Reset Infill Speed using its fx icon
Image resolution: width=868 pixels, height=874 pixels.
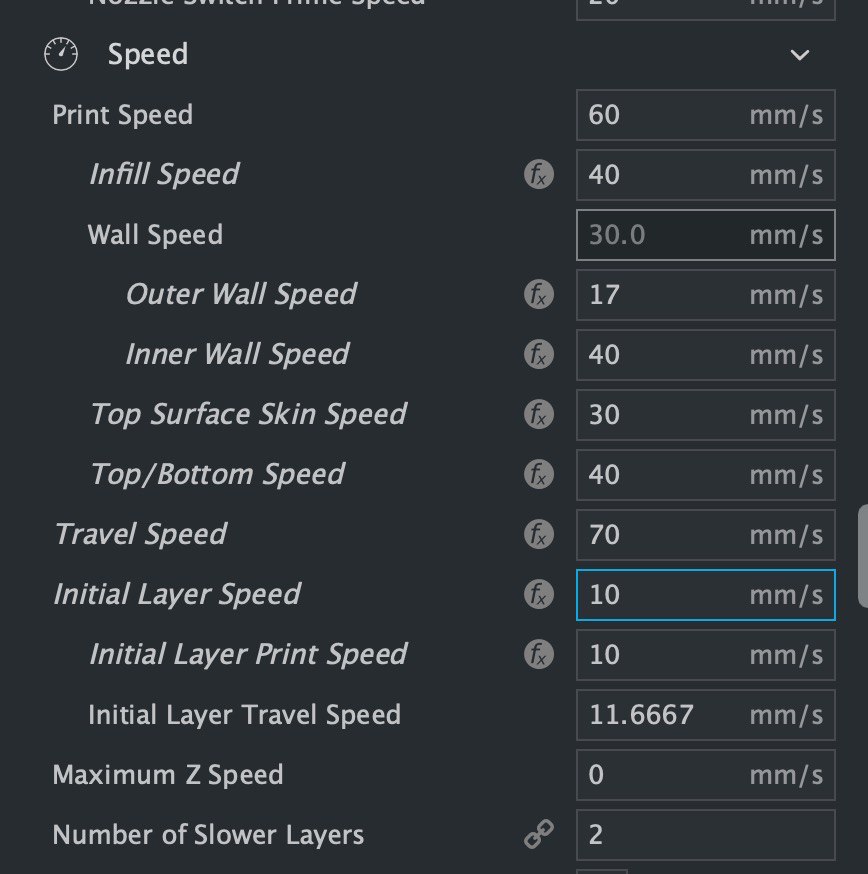539,174
